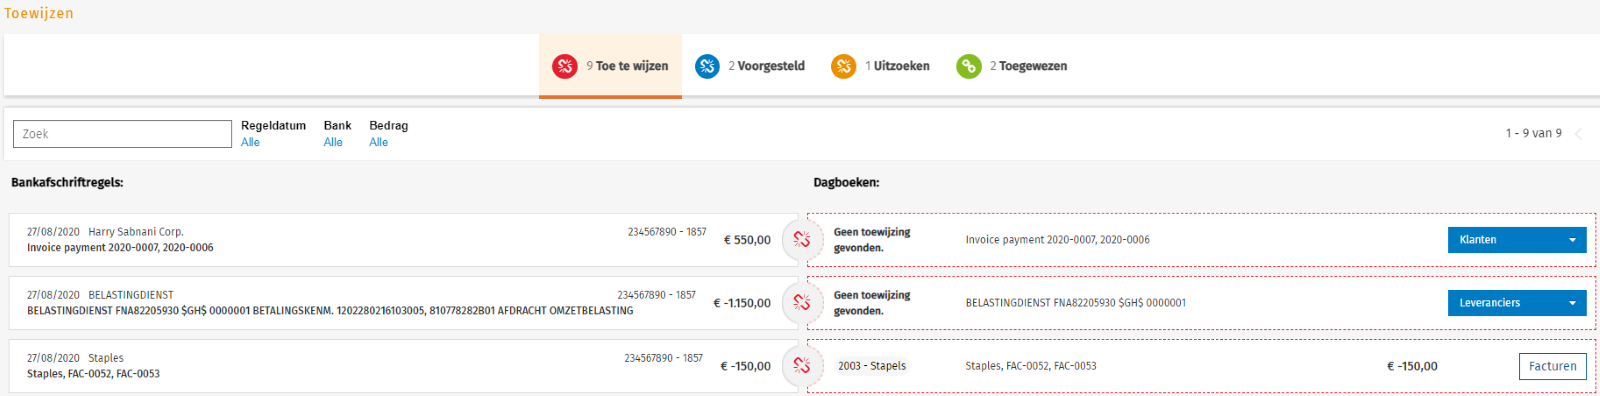Click orange link icon beside Uitzoeken

(844, 66)
